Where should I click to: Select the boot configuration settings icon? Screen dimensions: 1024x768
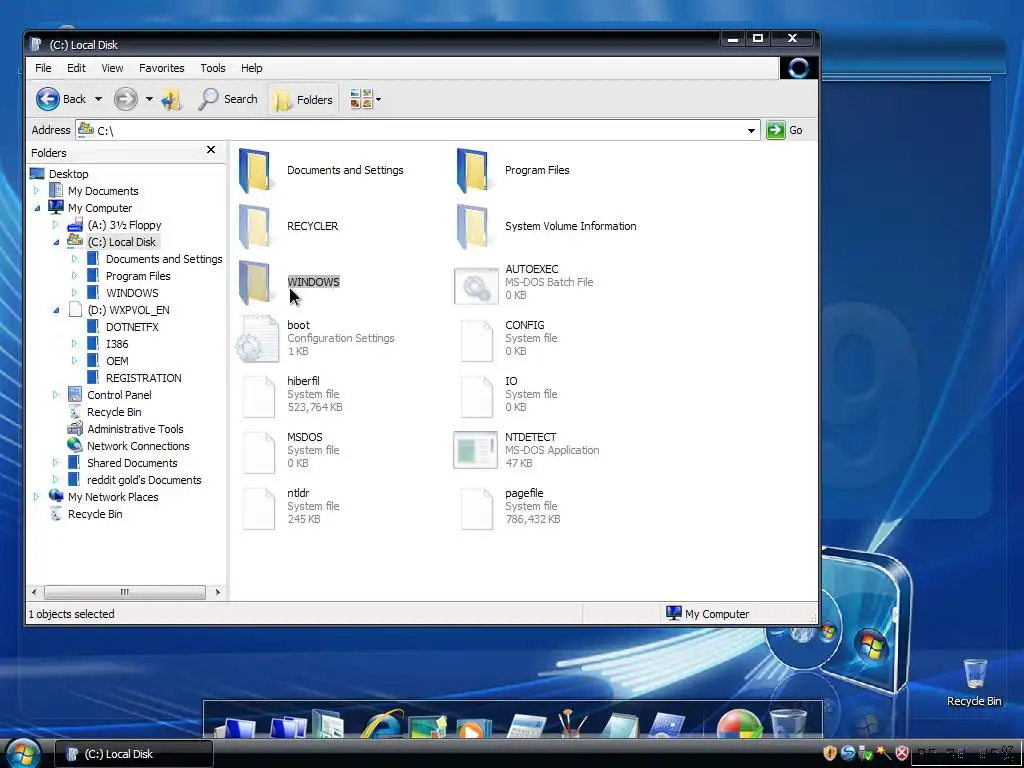pos(257,339)
